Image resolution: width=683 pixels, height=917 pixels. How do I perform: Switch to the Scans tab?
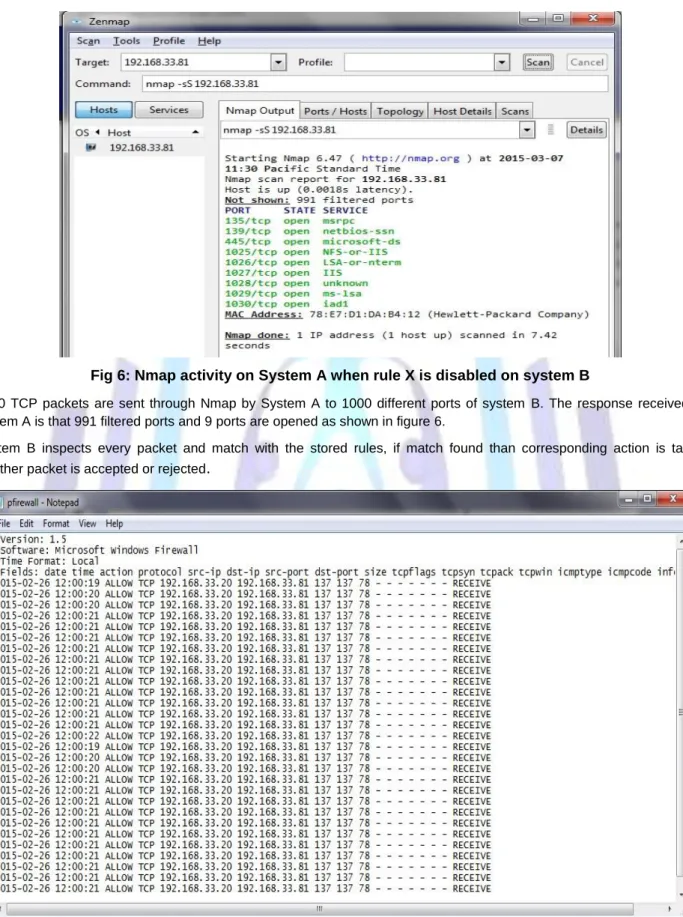[515, 111]
